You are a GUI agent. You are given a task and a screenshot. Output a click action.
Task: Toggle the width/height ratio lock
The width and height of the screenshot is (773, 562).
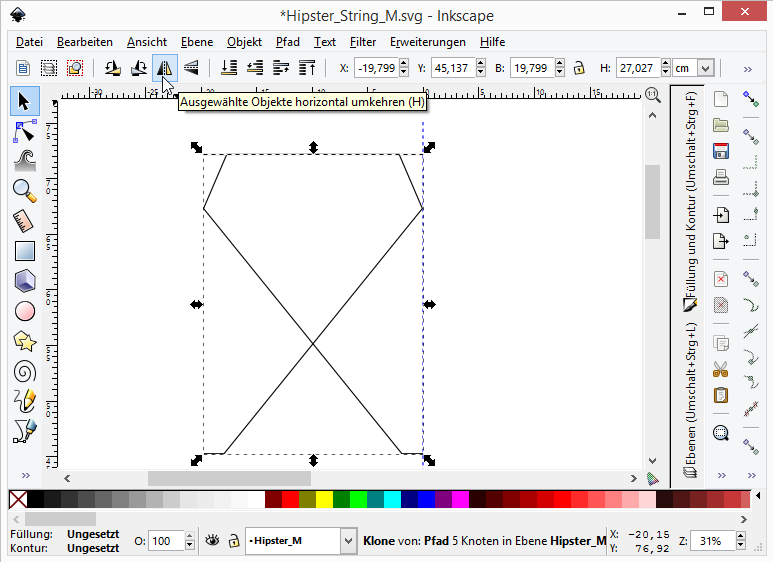(x=578, y=68)
